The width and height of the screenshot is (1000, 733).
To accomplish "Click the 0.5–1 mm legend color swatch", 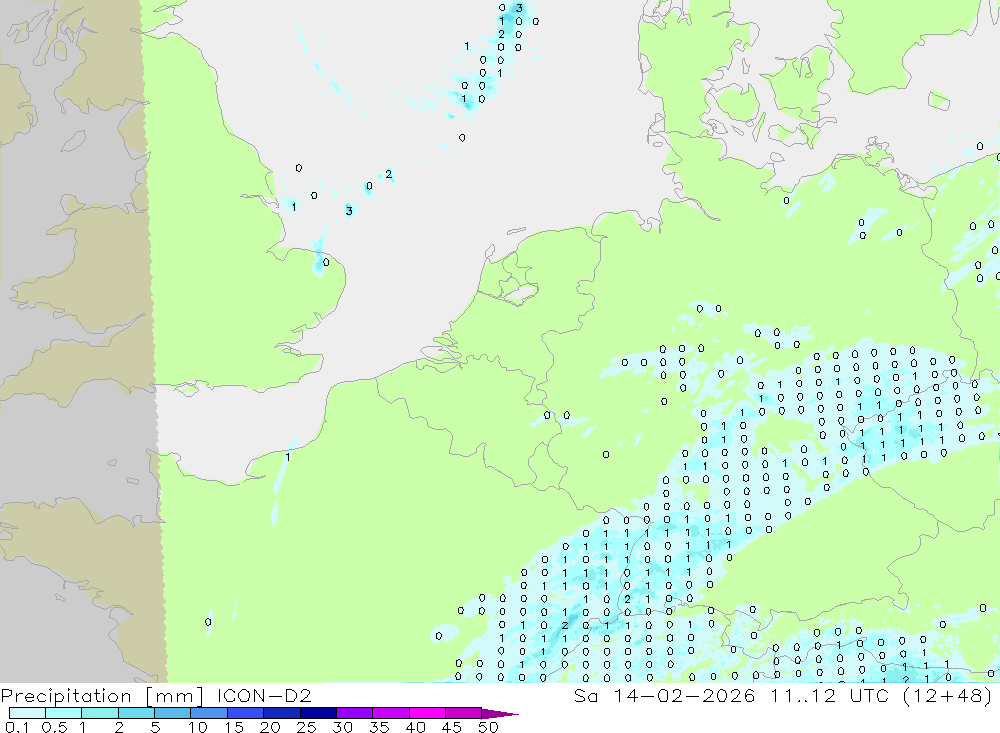I will (63, 713).
